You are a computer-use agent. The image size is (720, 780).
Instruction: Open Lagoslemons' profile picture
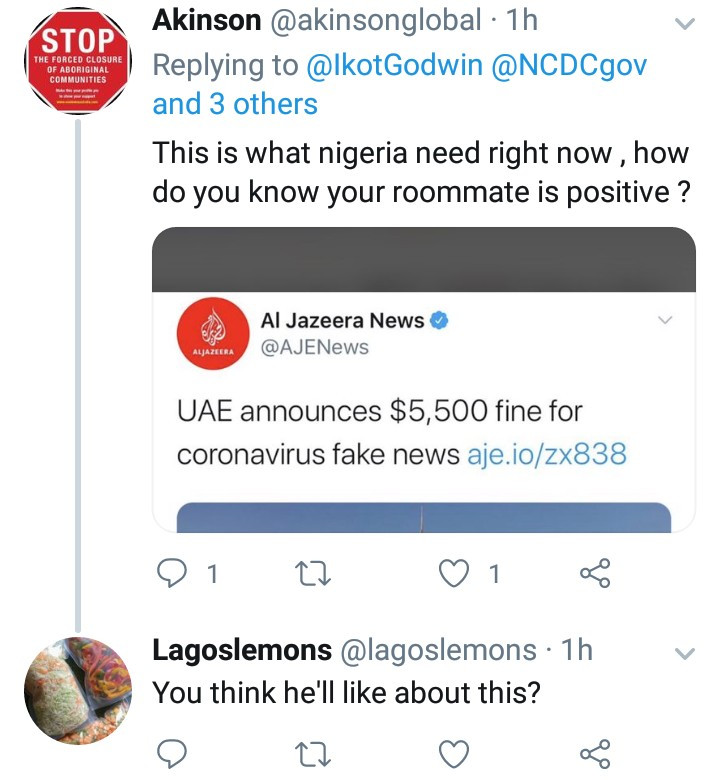tap(78, 691)
